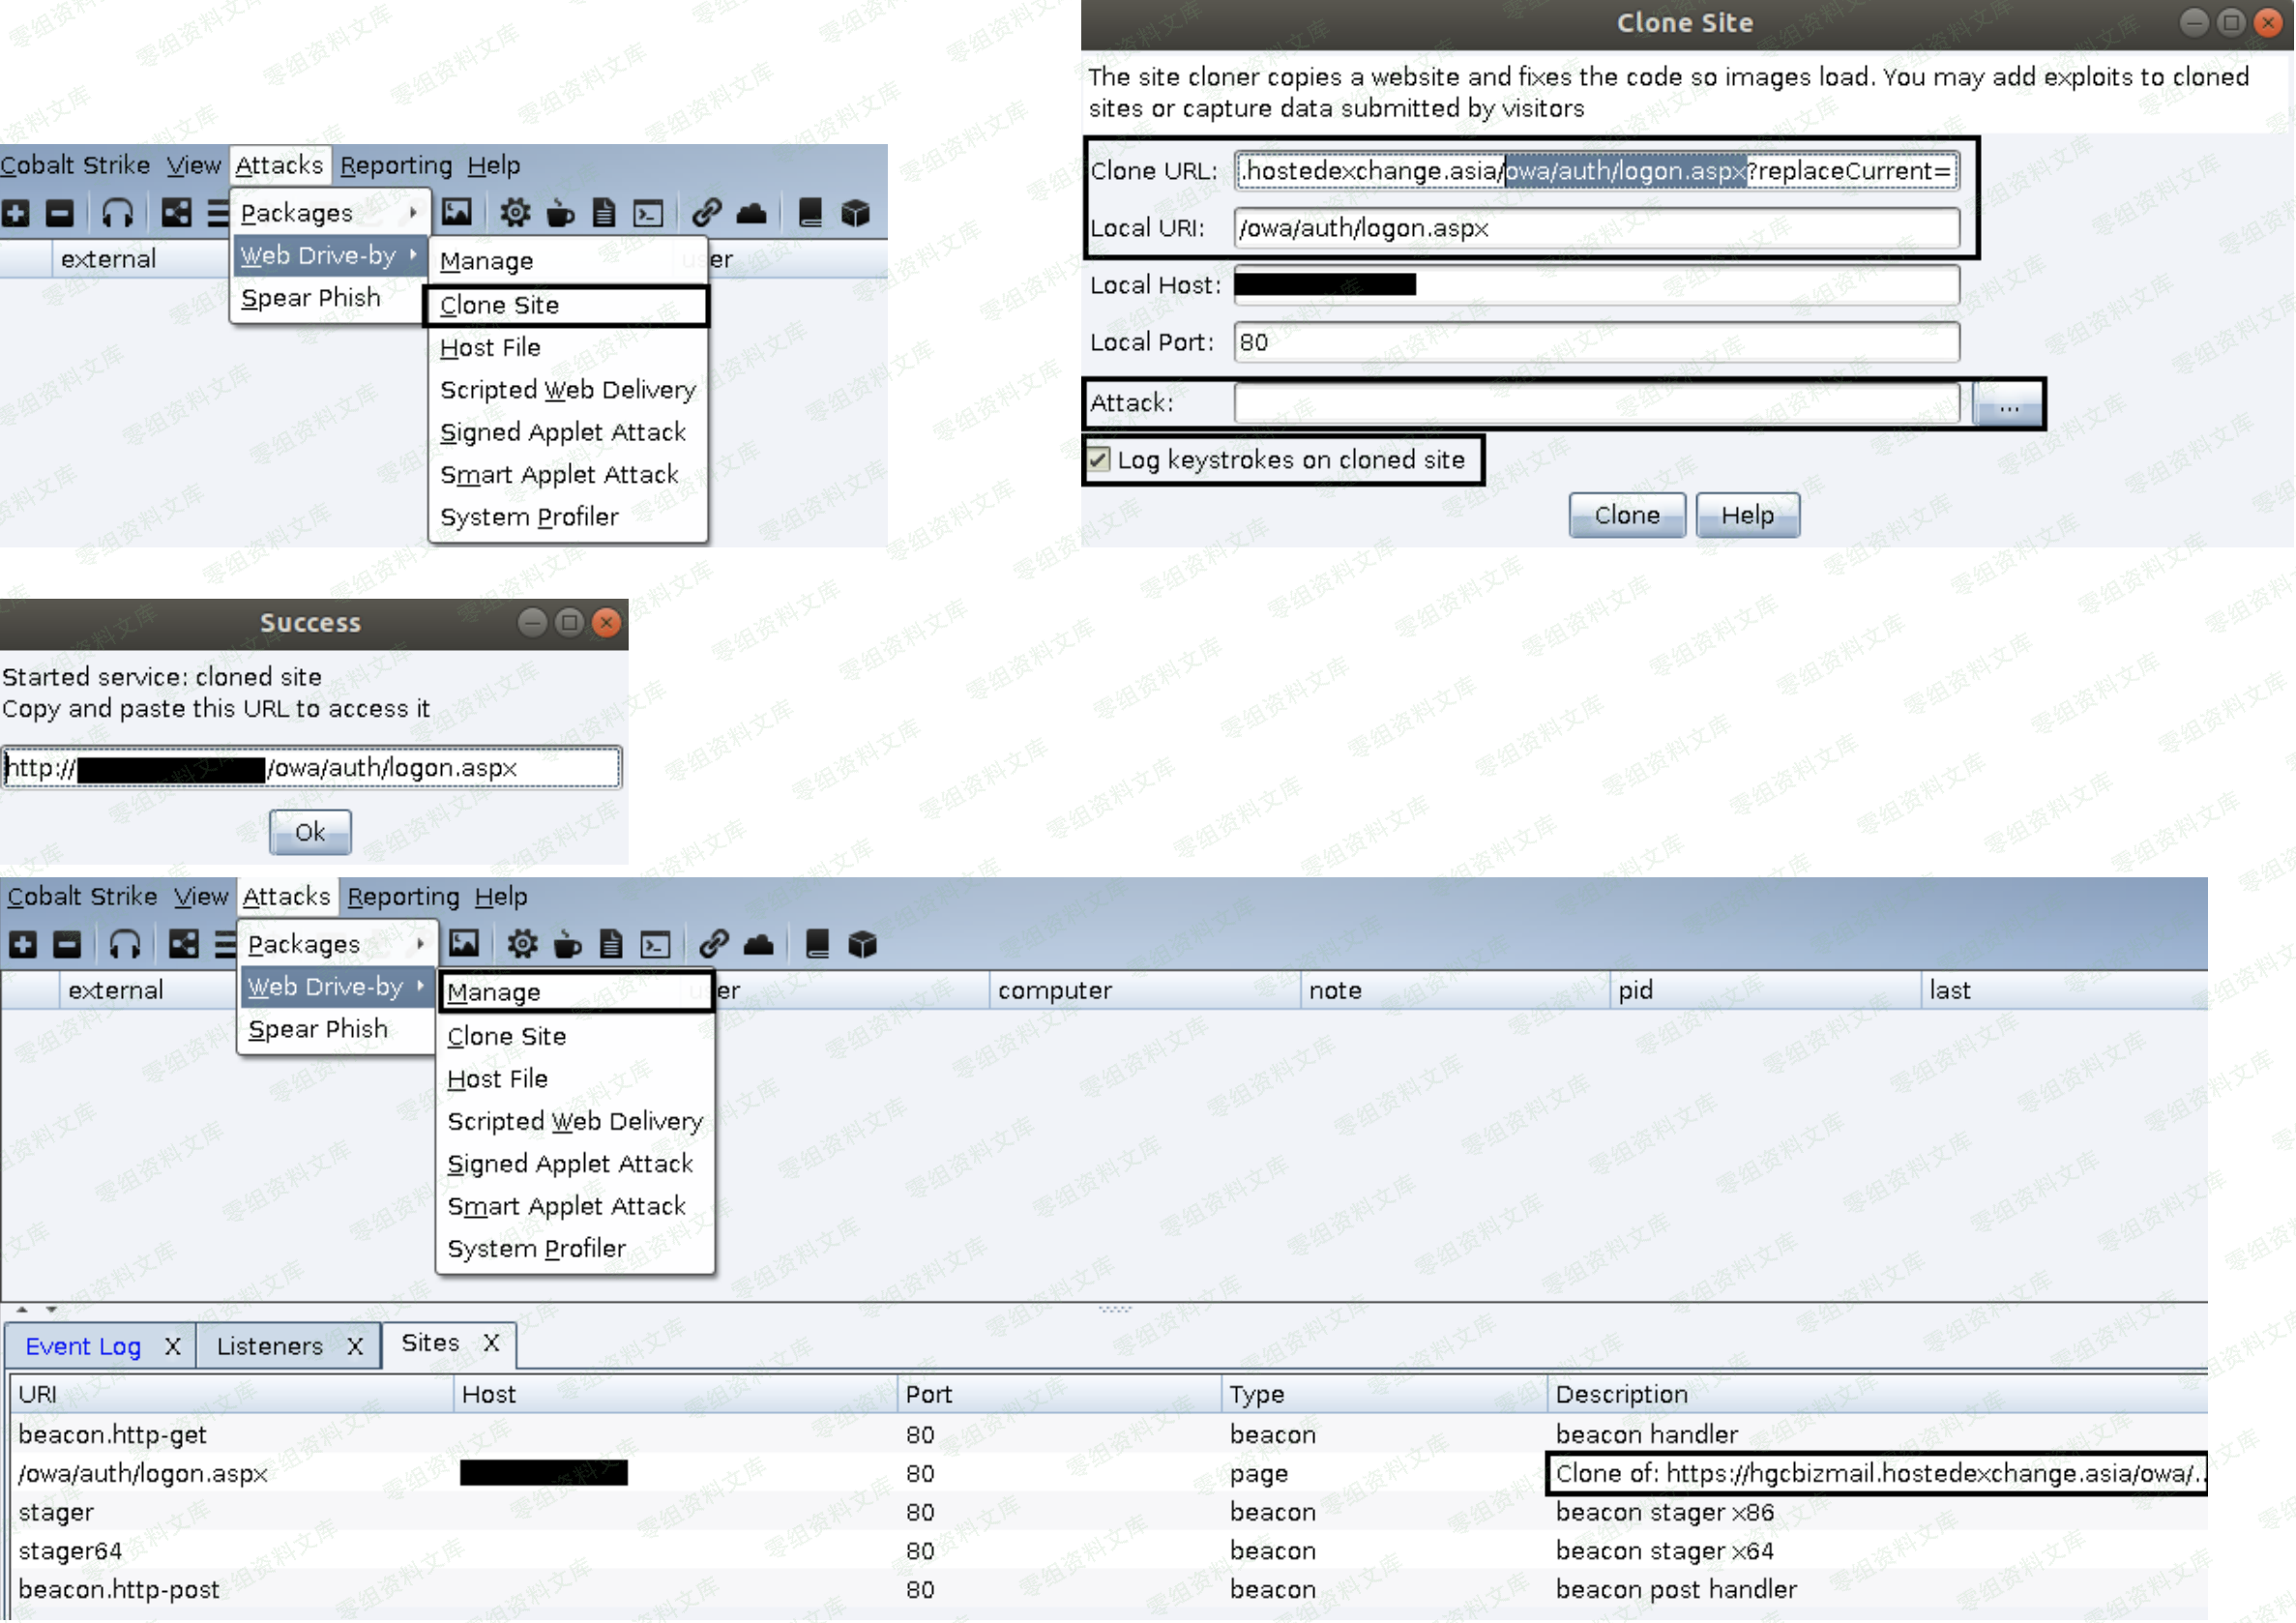Click the coffee cup icon in lower toolbar
Image resolution: width=2296 pixels, height=1623 pixels.
click(567, 944)
